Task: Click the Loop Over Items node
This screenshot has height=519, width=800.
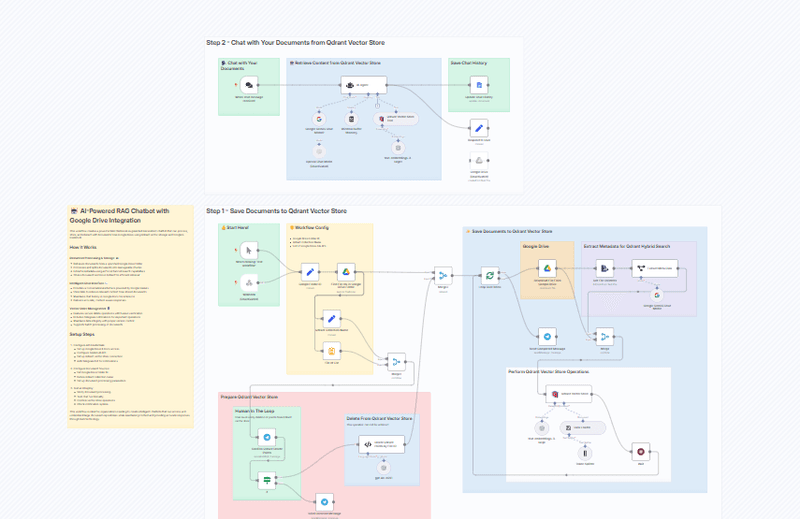Action: [490, 273]
